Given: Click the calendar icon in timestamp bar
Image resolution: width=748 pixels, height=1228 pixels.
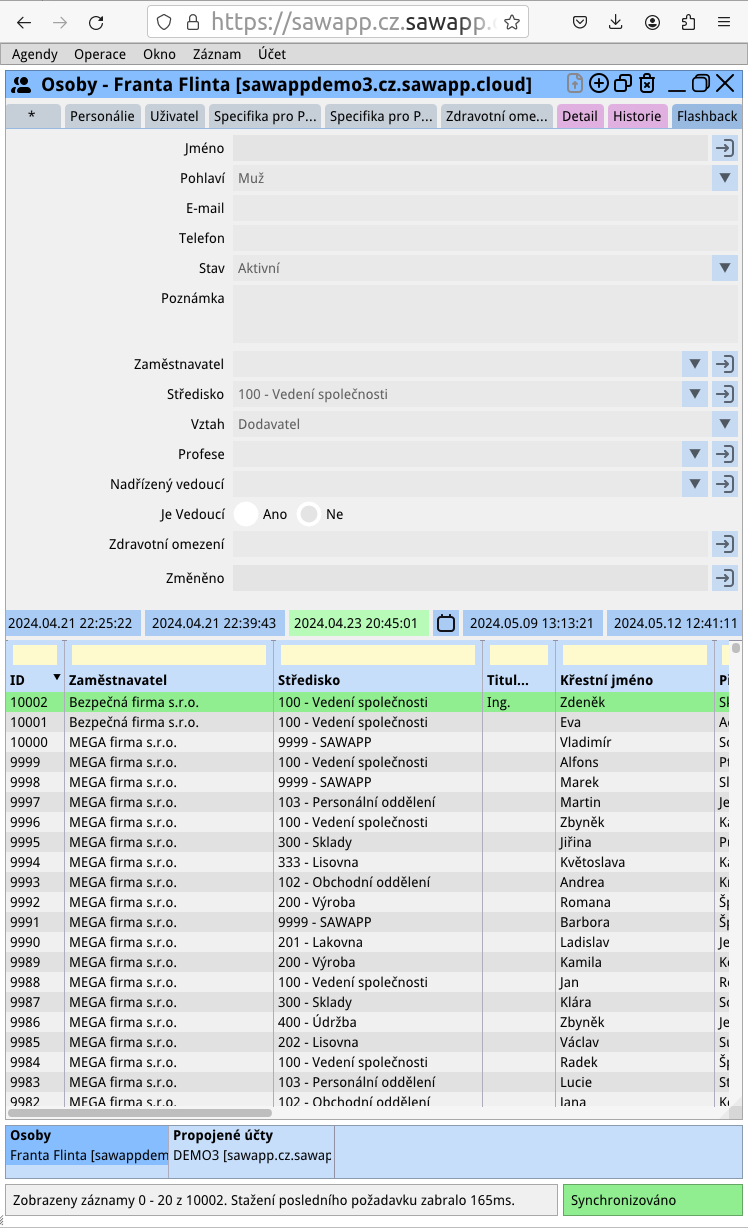Looking at the screenshot, I should (x=446, y=623).
